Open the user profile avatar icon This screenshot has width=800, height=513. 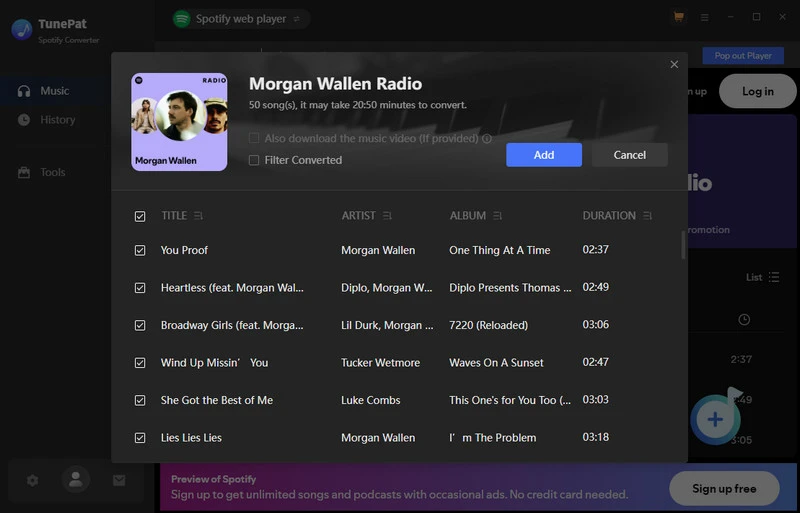tap(76, 480)
